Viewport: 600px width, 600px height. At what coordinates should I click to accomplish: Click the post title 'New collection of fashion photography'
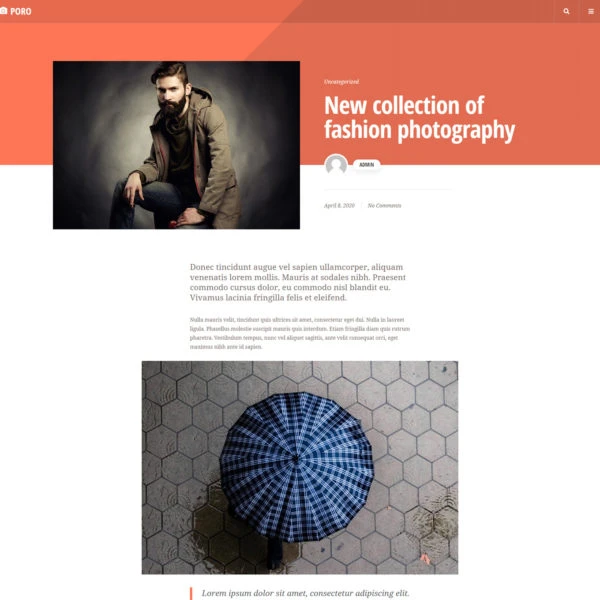[x=419, y=118]
